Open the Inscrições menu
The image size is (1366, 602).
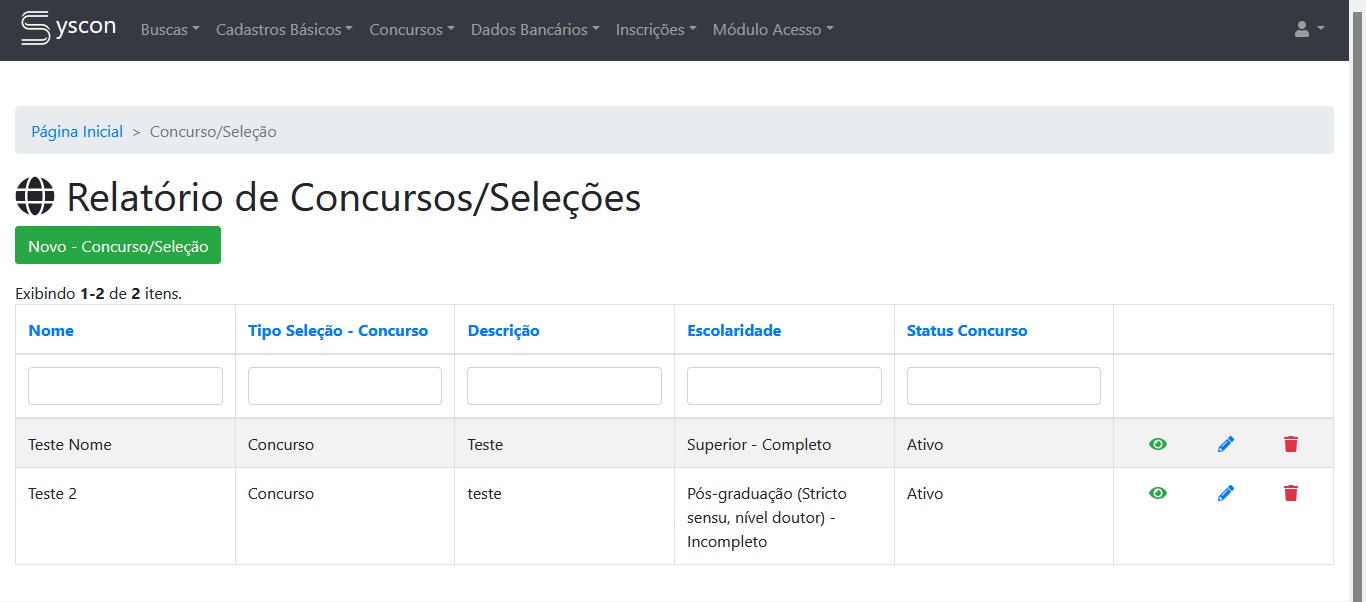pyautogui.click(x=656, y=30)
